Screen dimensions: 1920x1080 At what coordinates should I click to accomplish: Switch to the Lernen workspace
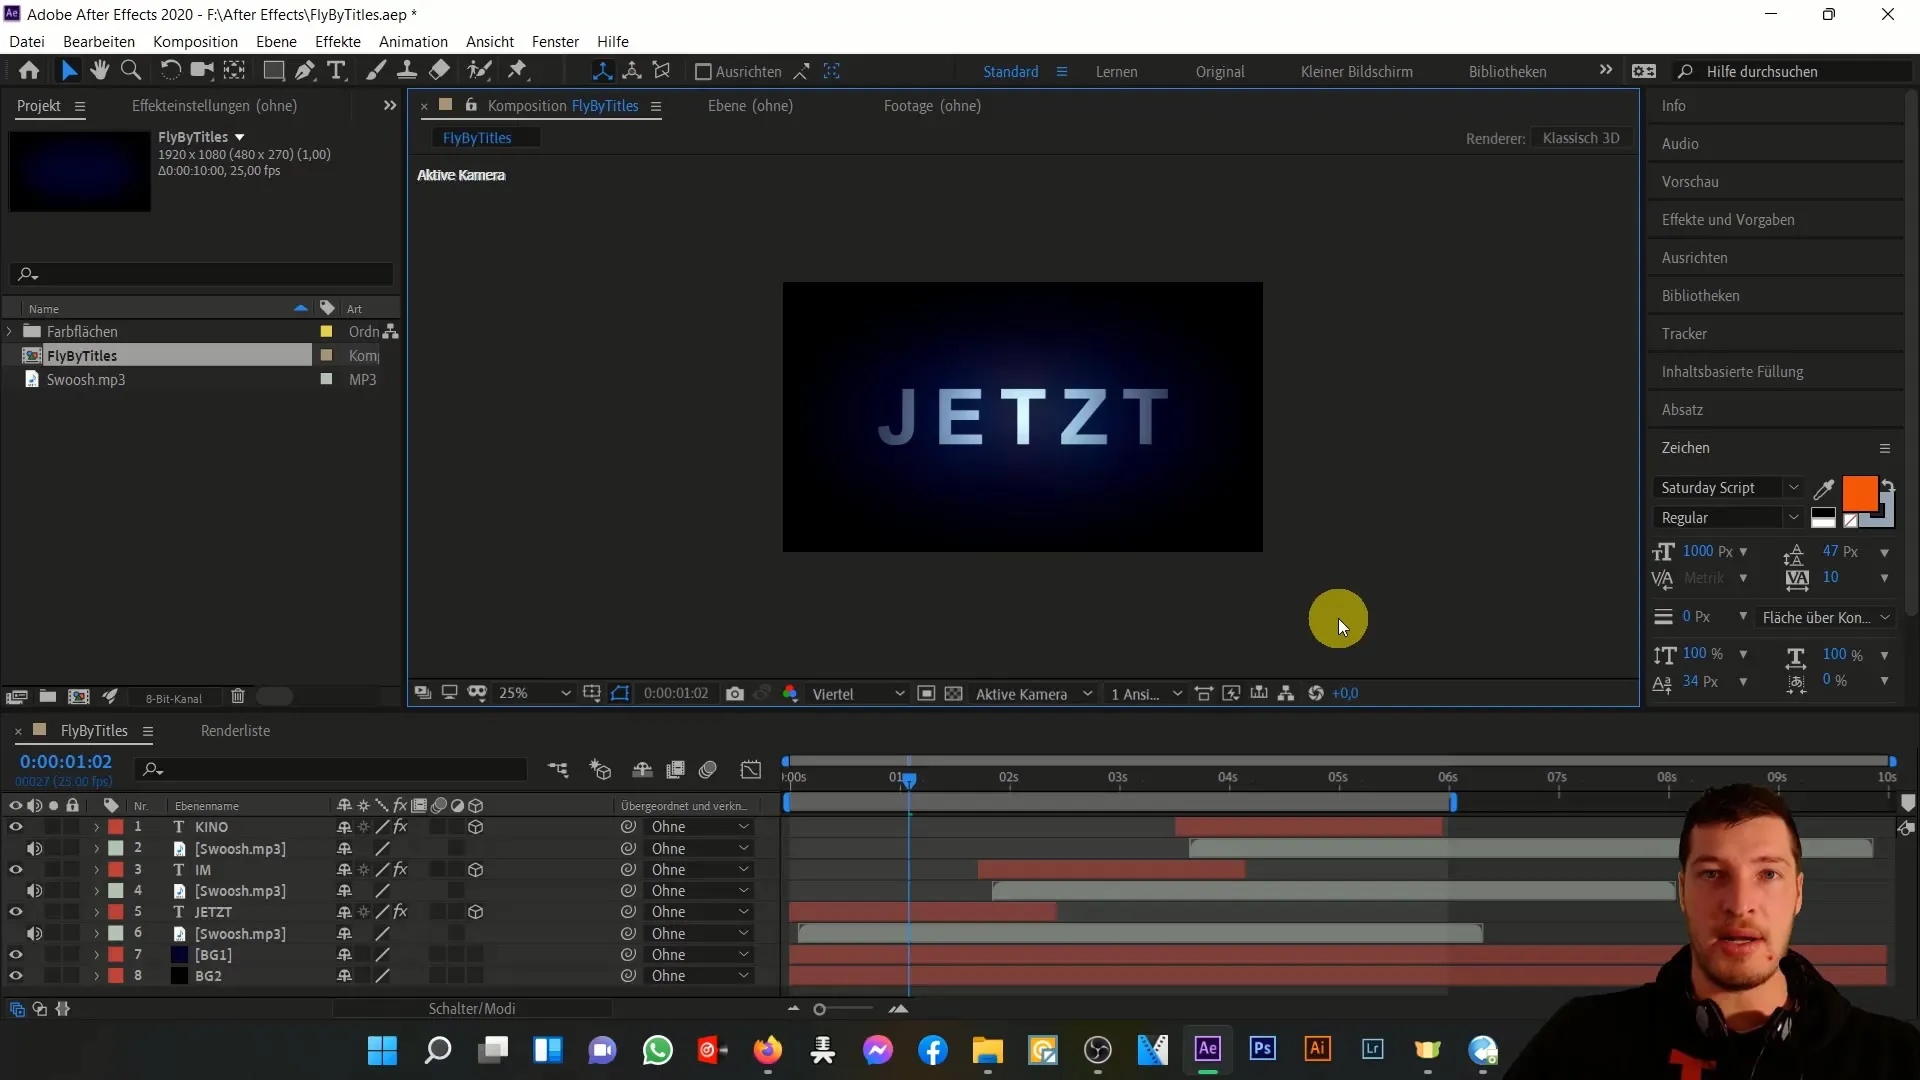click(x=1116, y=72)
